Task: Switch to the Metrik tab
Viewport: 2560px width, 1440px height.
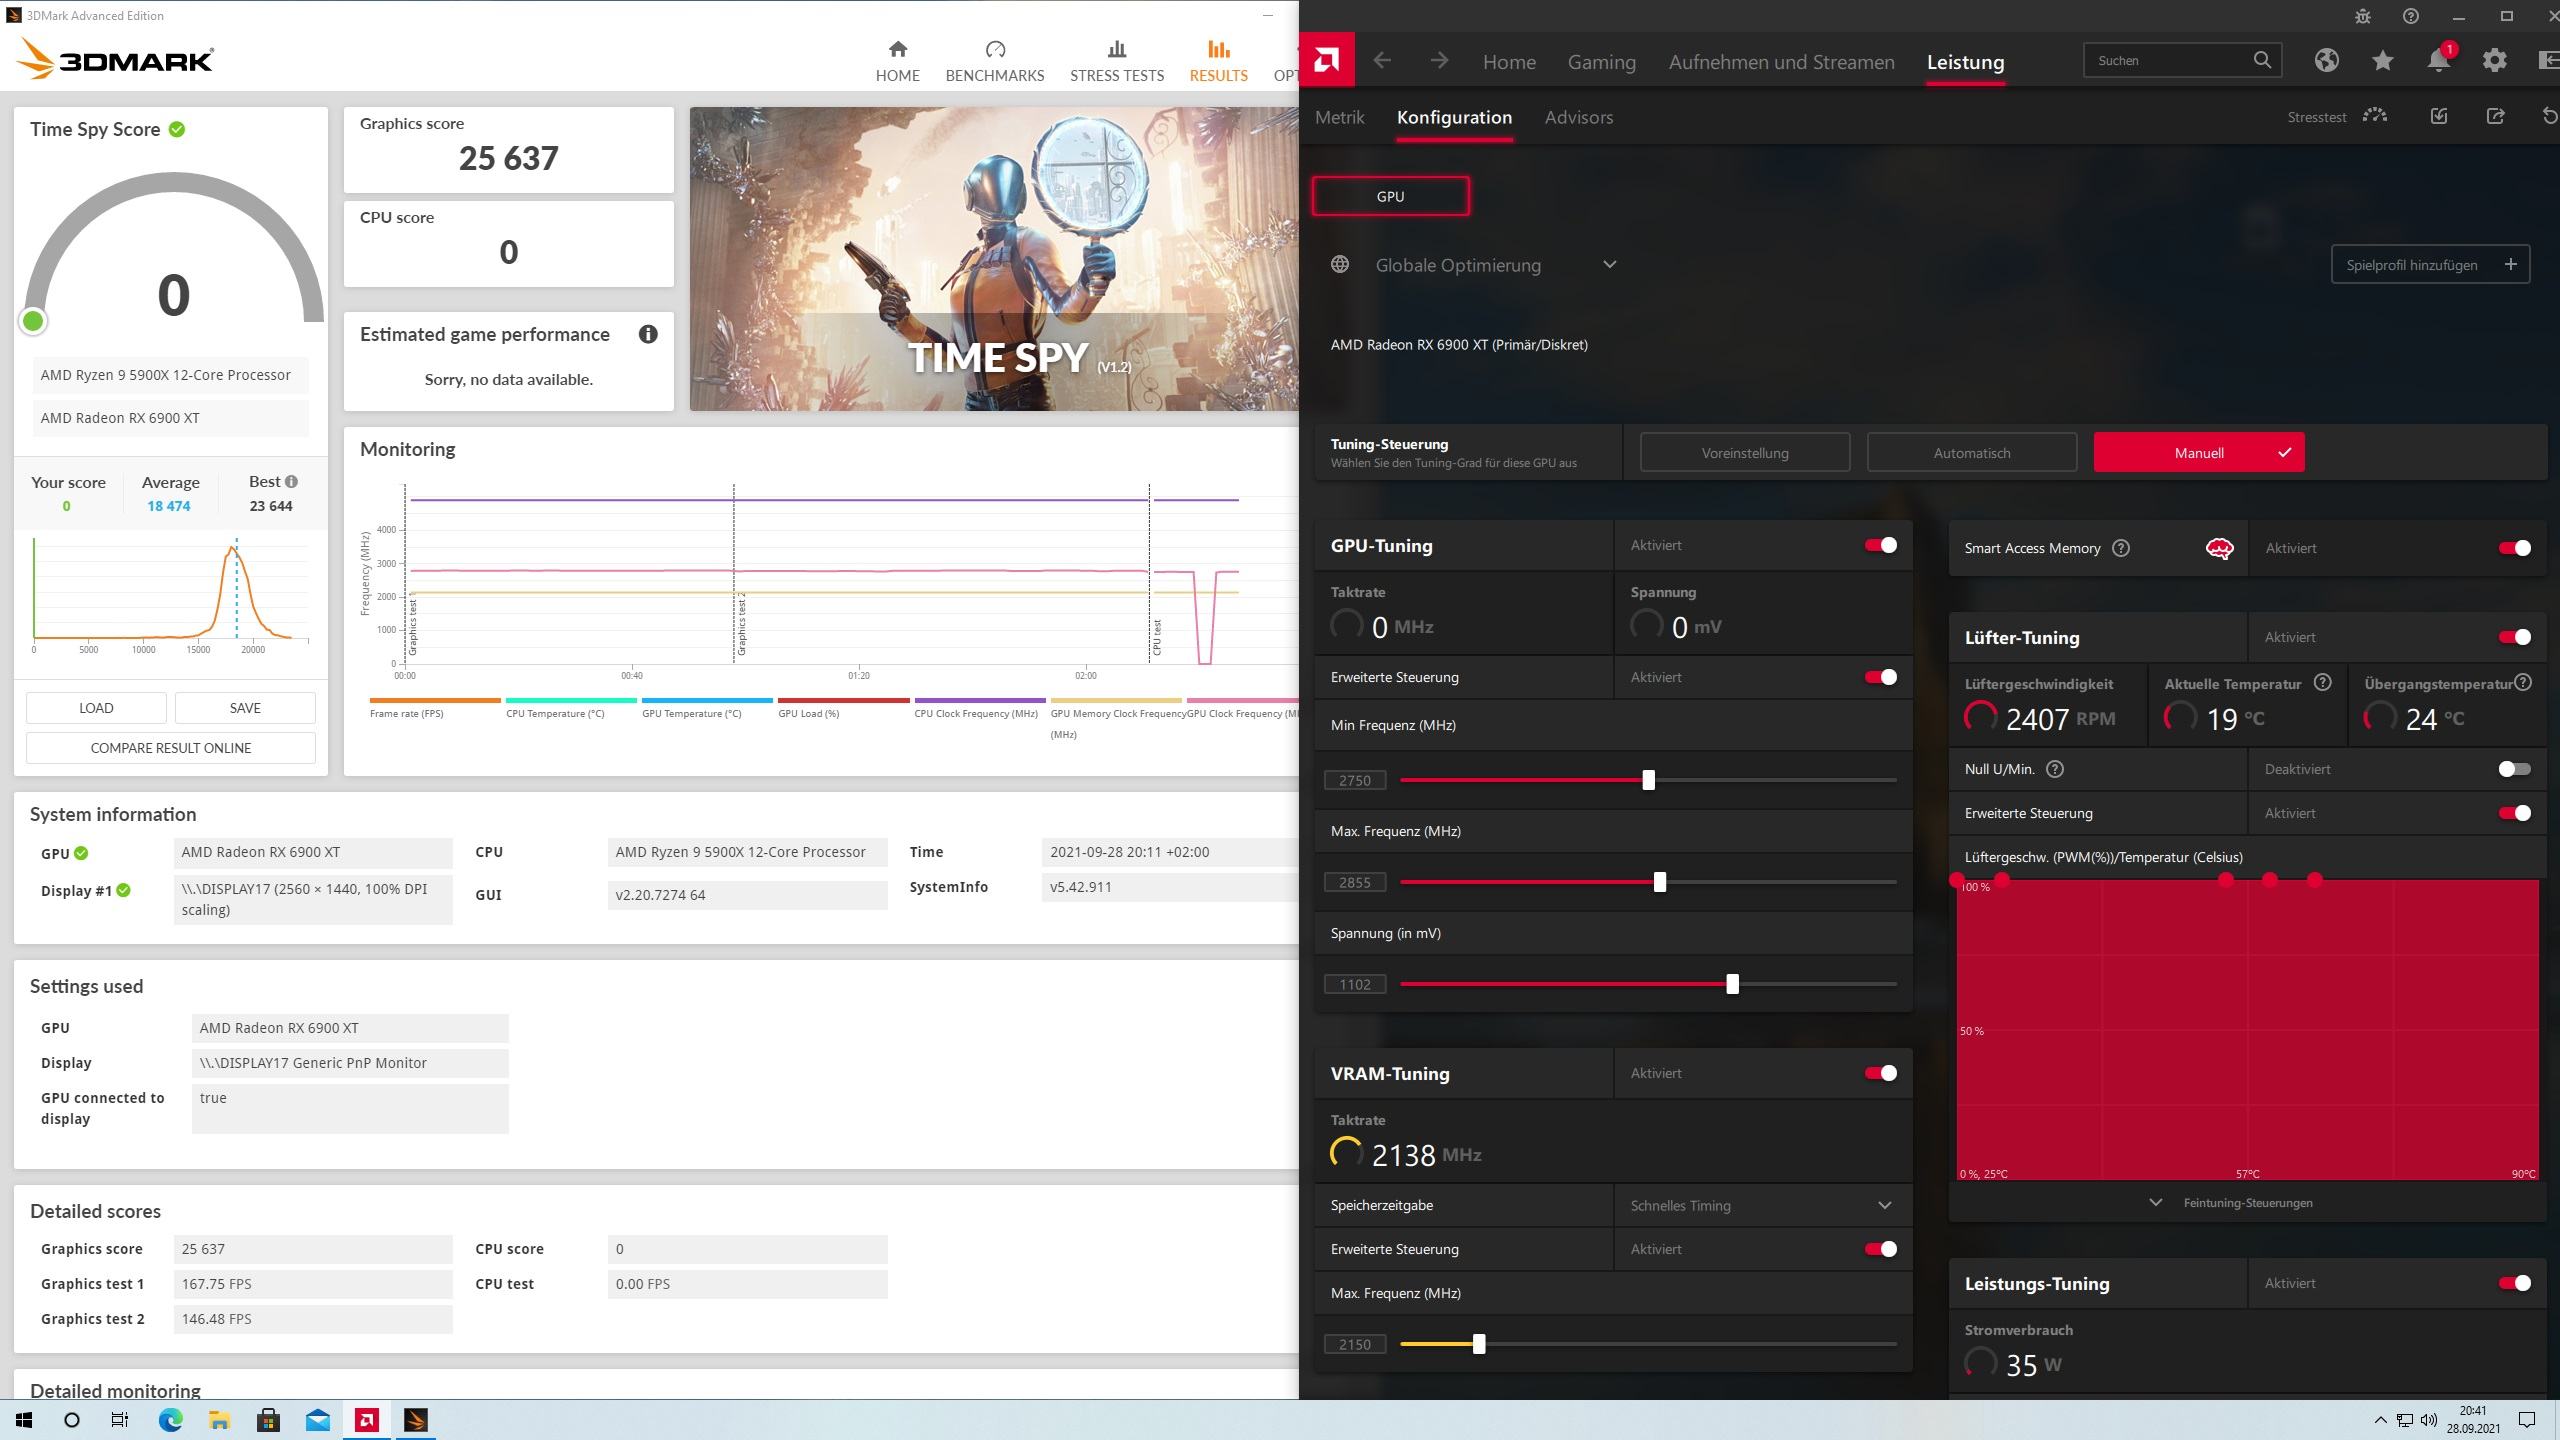Action: [1339, 117]
